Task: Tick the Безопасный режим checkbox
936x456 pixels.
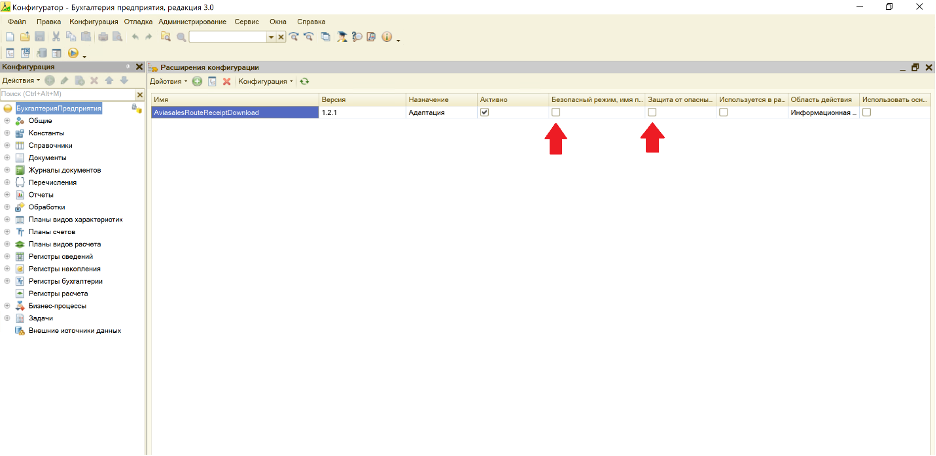Action: tap(555, 112)
